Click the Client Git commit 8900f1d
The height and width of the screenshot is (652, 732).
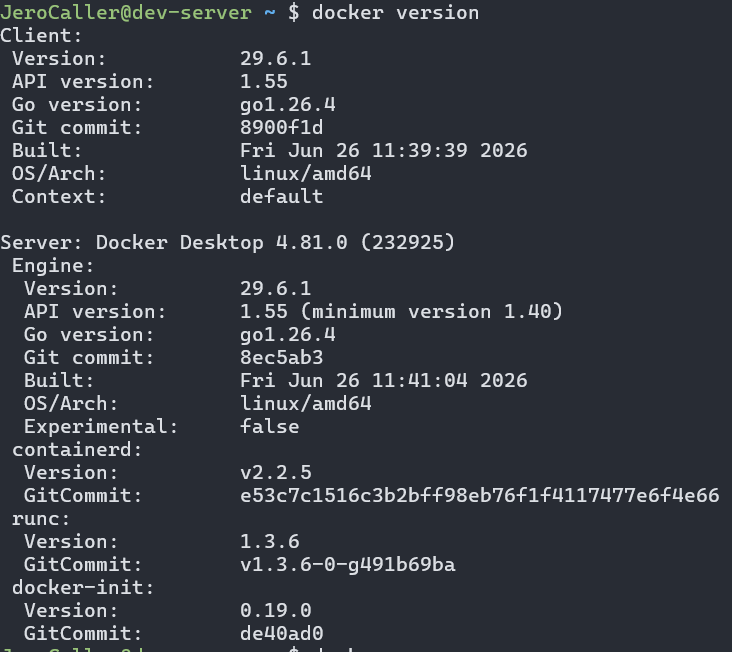(x=282, y=127)
